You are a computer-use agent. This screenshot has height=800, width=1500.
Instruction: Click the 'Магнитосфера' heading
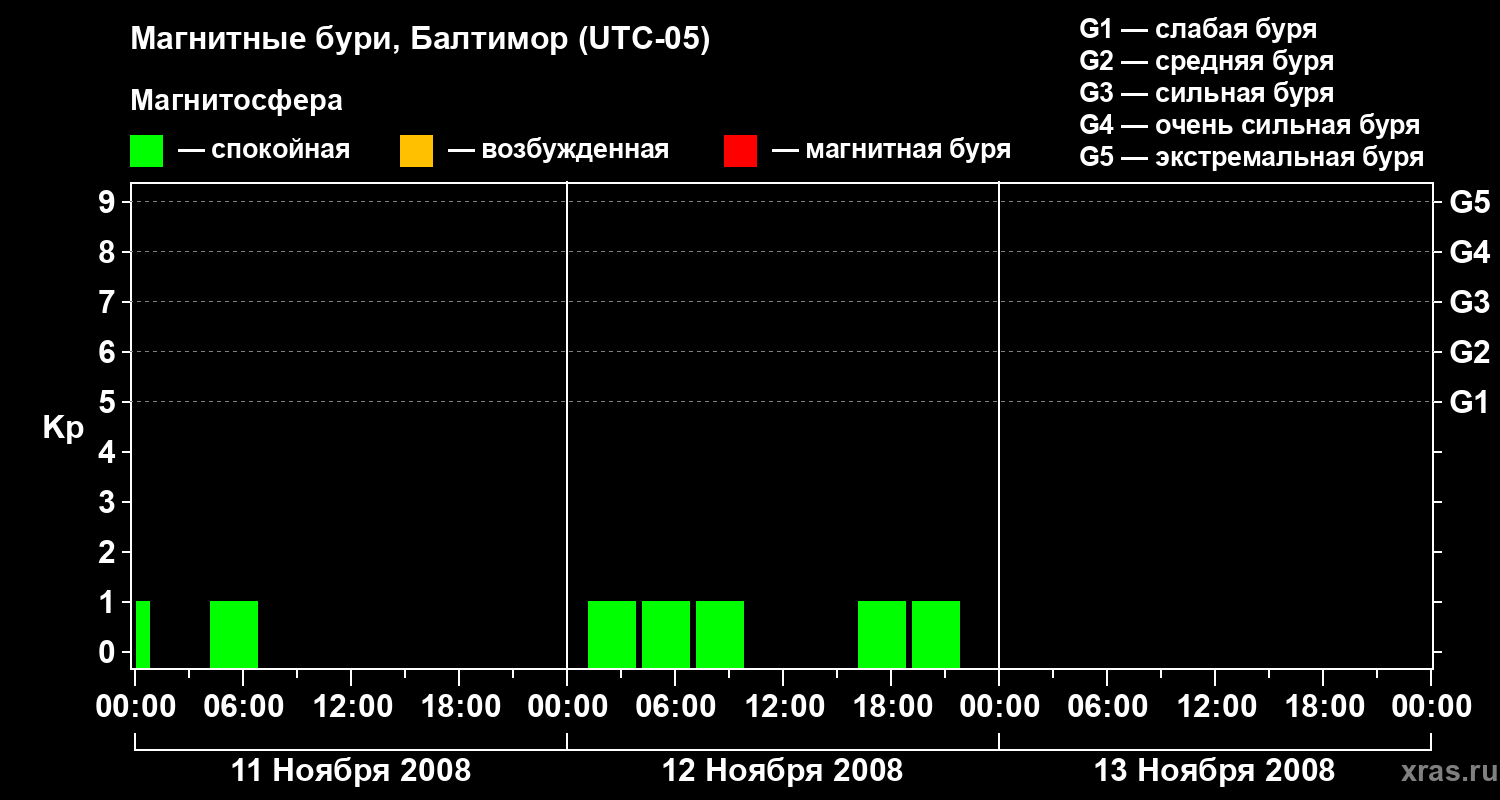tap(236, 101)
